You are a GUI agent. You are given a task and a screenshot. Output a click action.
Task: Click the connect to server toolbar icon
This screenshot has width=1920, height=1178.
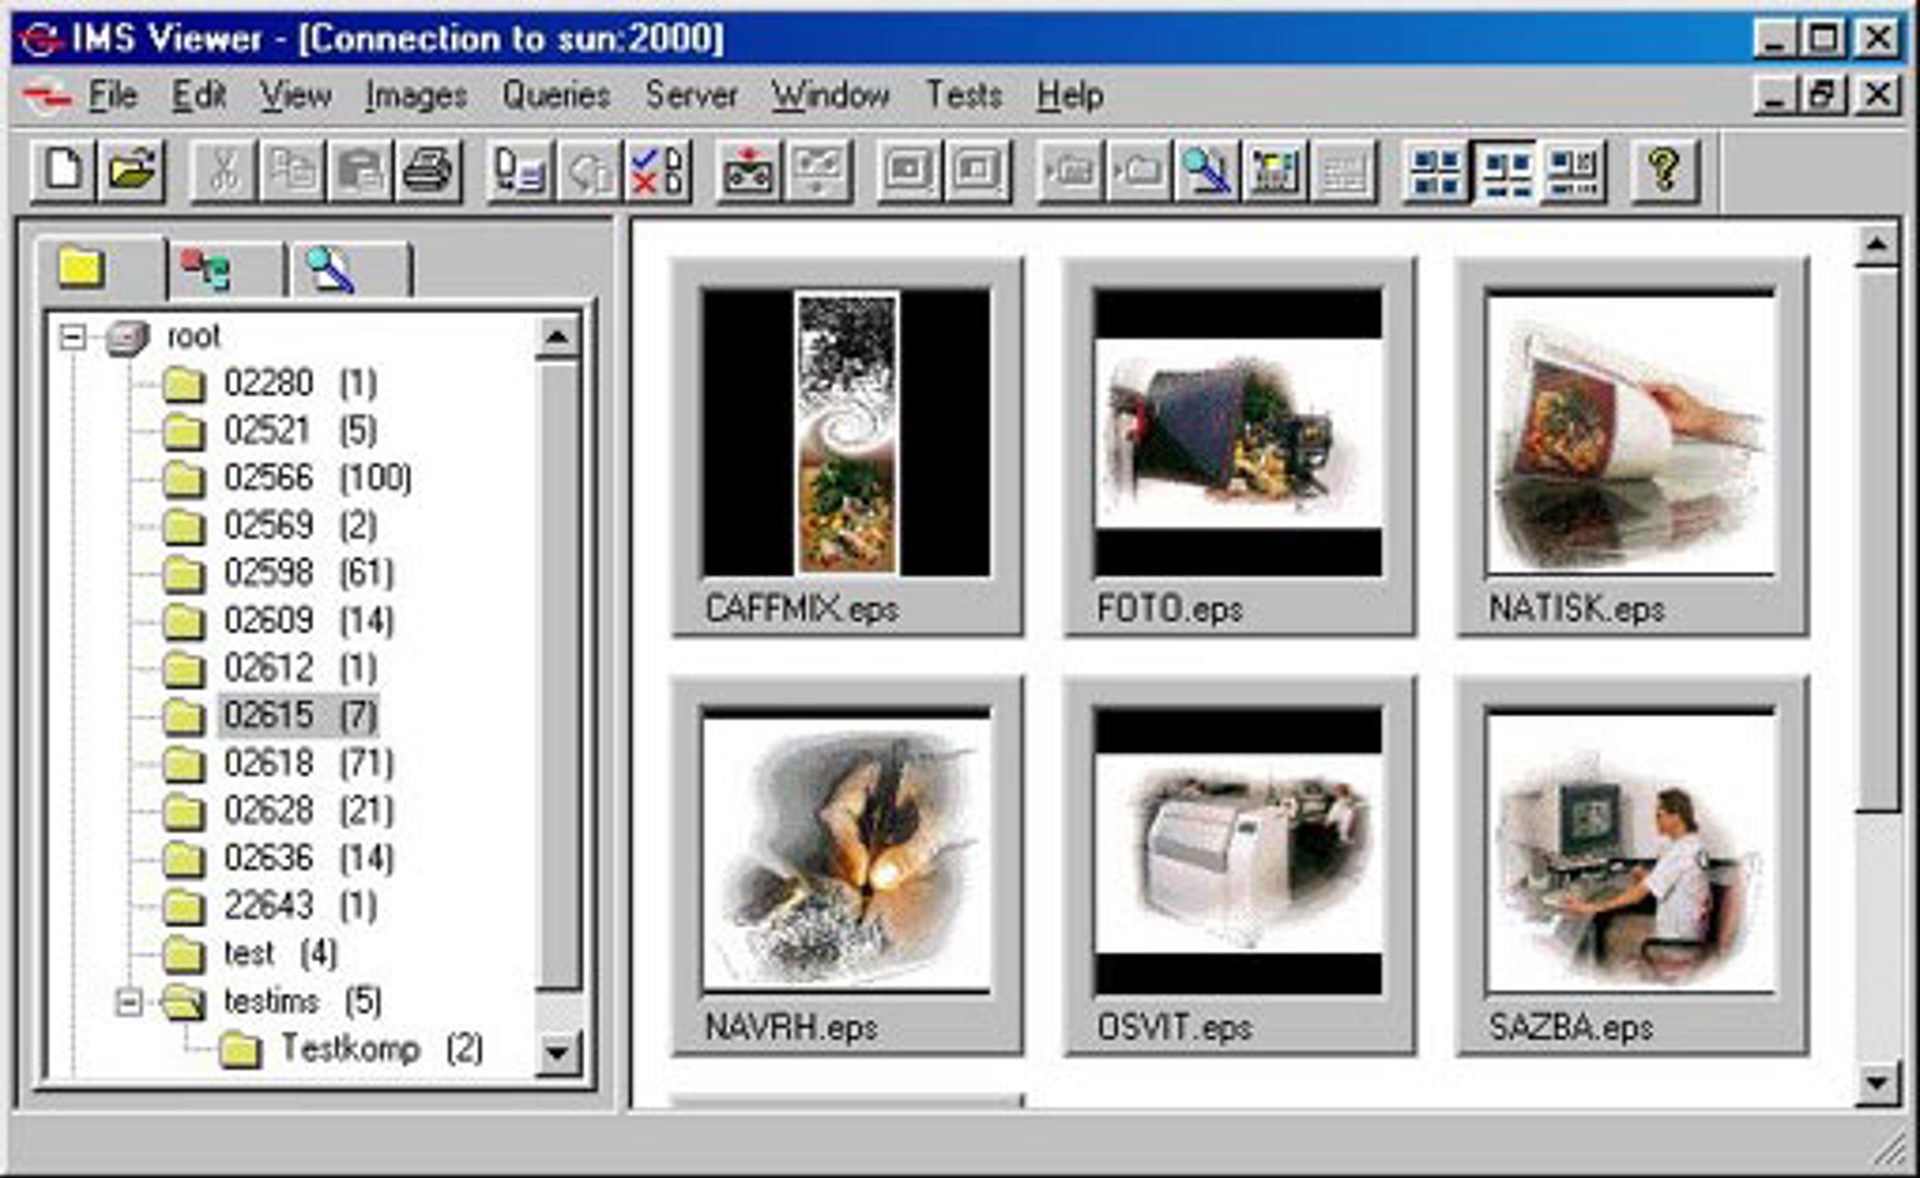click(748, 171)
